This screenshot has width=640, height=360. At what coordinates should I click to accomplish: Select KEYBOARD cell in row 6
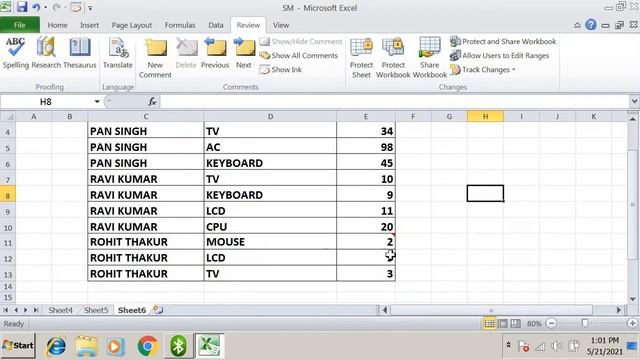tap(270, 163)
